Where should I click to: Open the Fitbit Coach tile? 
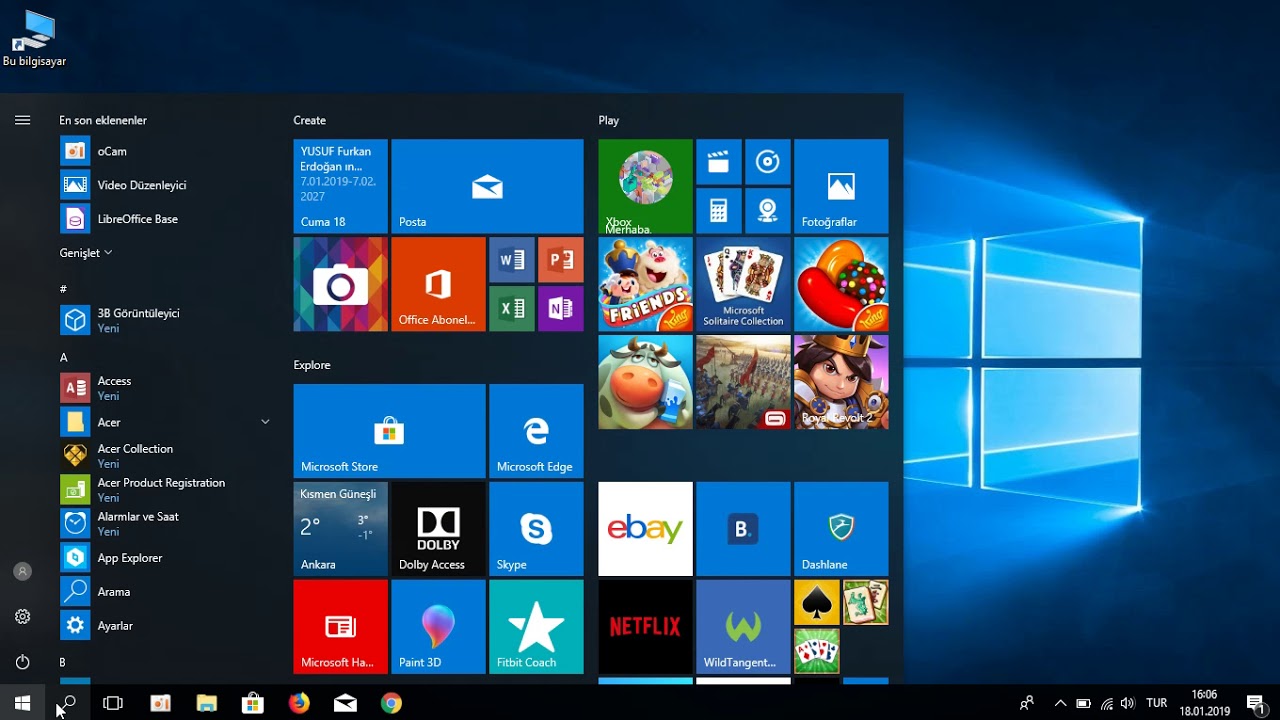pos(536,627)
